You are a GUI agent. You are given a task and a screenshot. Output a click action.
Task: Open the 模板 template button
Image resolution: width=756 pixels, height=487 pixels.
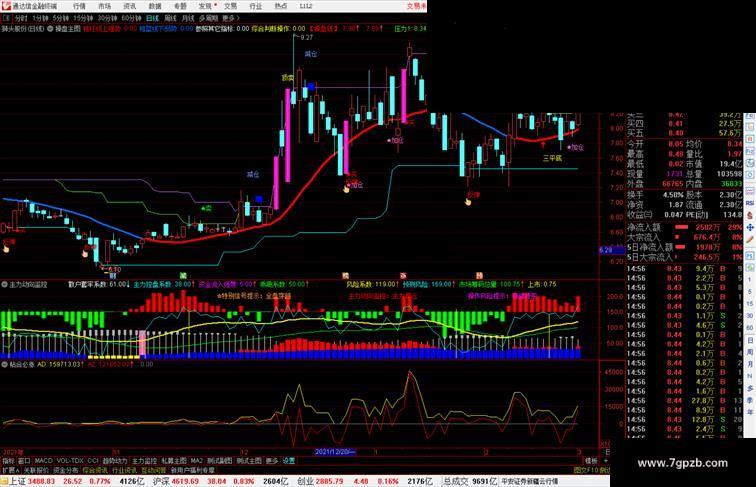(591, 461)
